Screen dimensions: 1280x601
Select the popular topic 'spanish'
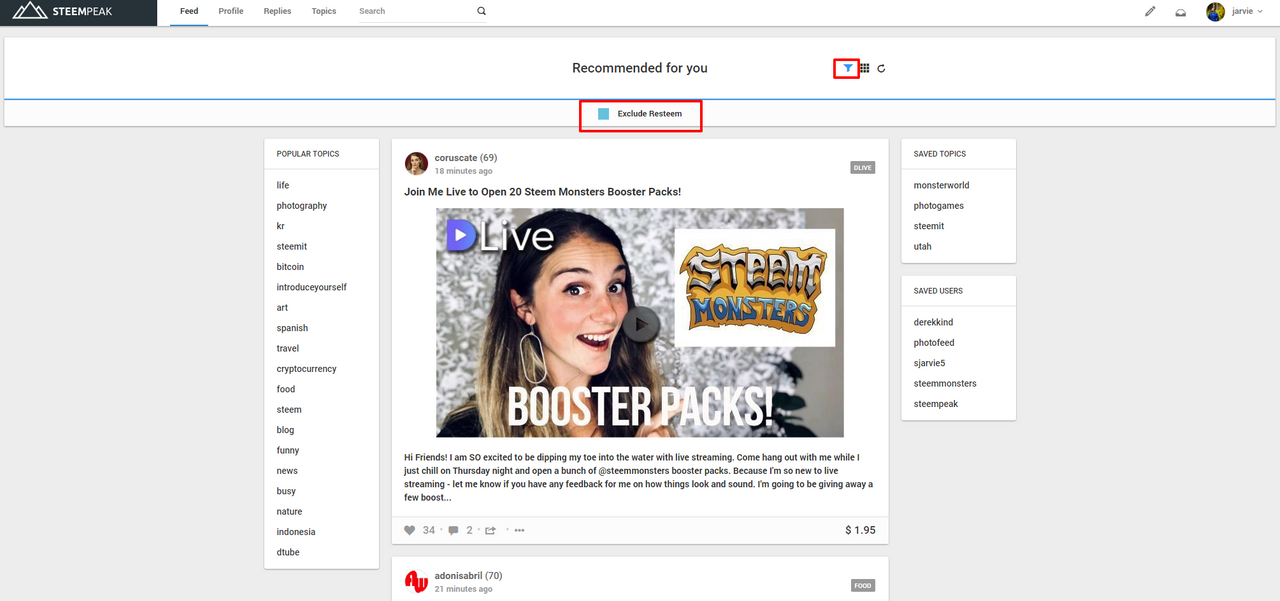tap(292, 328)
